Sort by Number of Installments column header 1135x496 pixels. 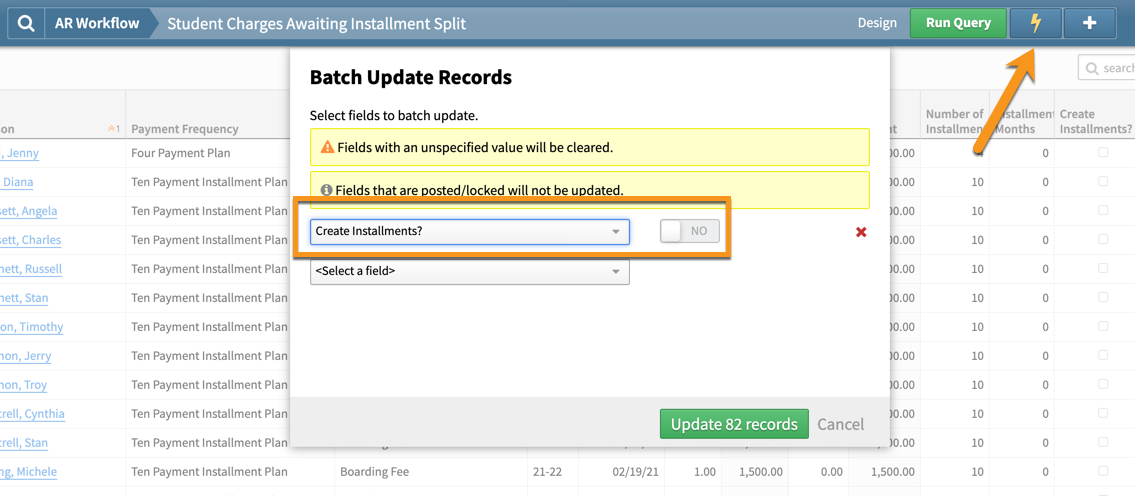tap(954, 121)
